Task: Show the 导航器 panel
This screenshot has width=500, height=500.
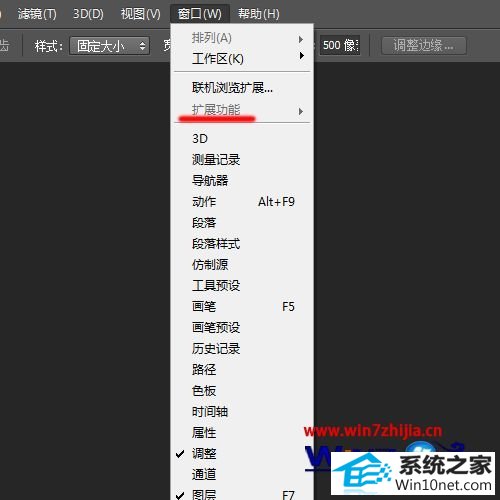Action: click(x=242, y=181)
